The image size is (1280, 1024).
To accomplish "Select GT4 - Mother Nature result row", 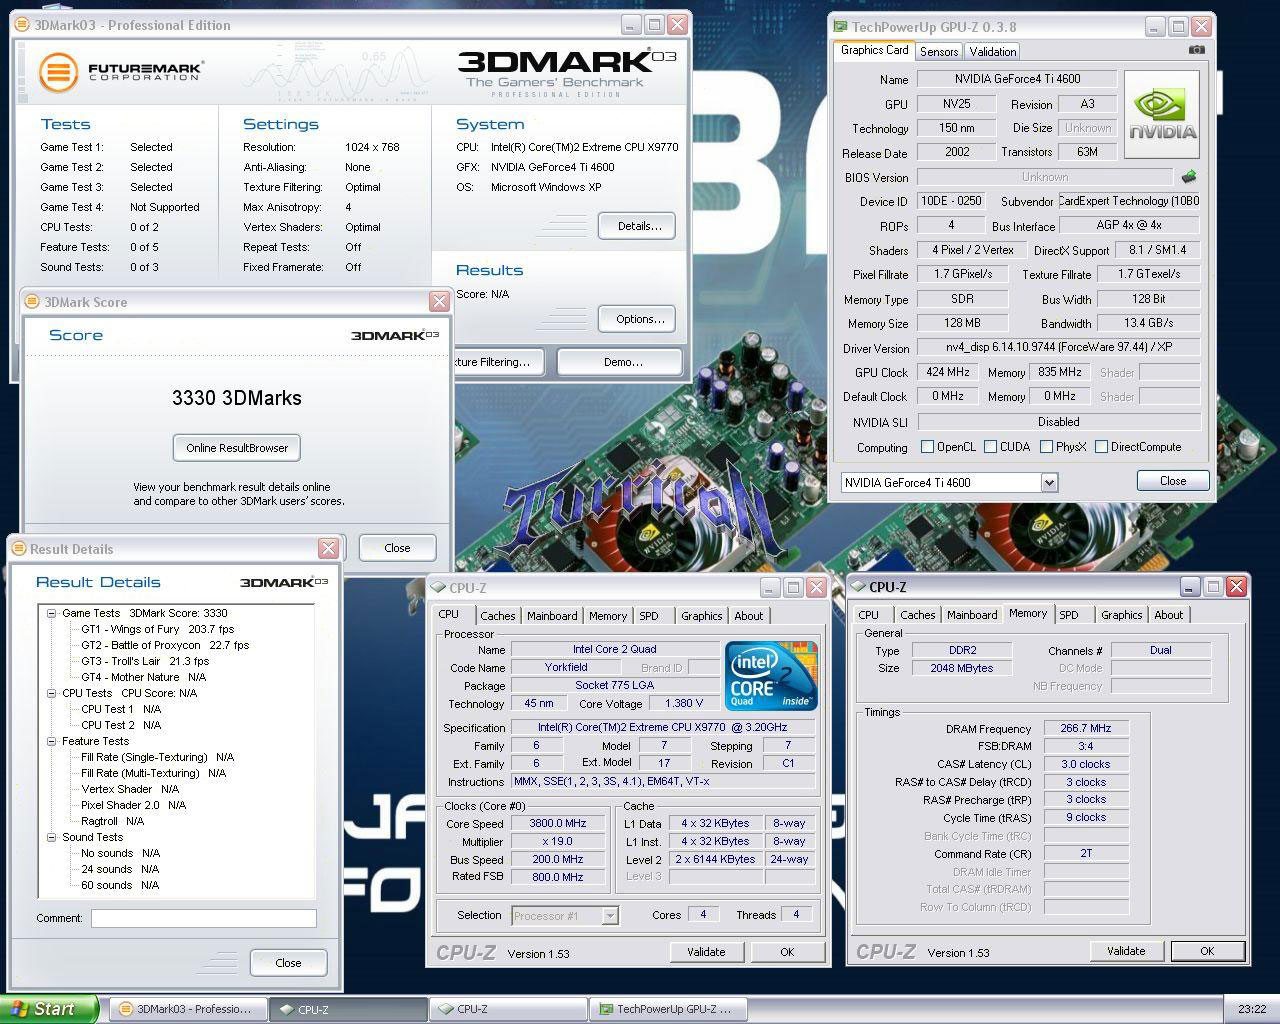I will click(143, 677).
